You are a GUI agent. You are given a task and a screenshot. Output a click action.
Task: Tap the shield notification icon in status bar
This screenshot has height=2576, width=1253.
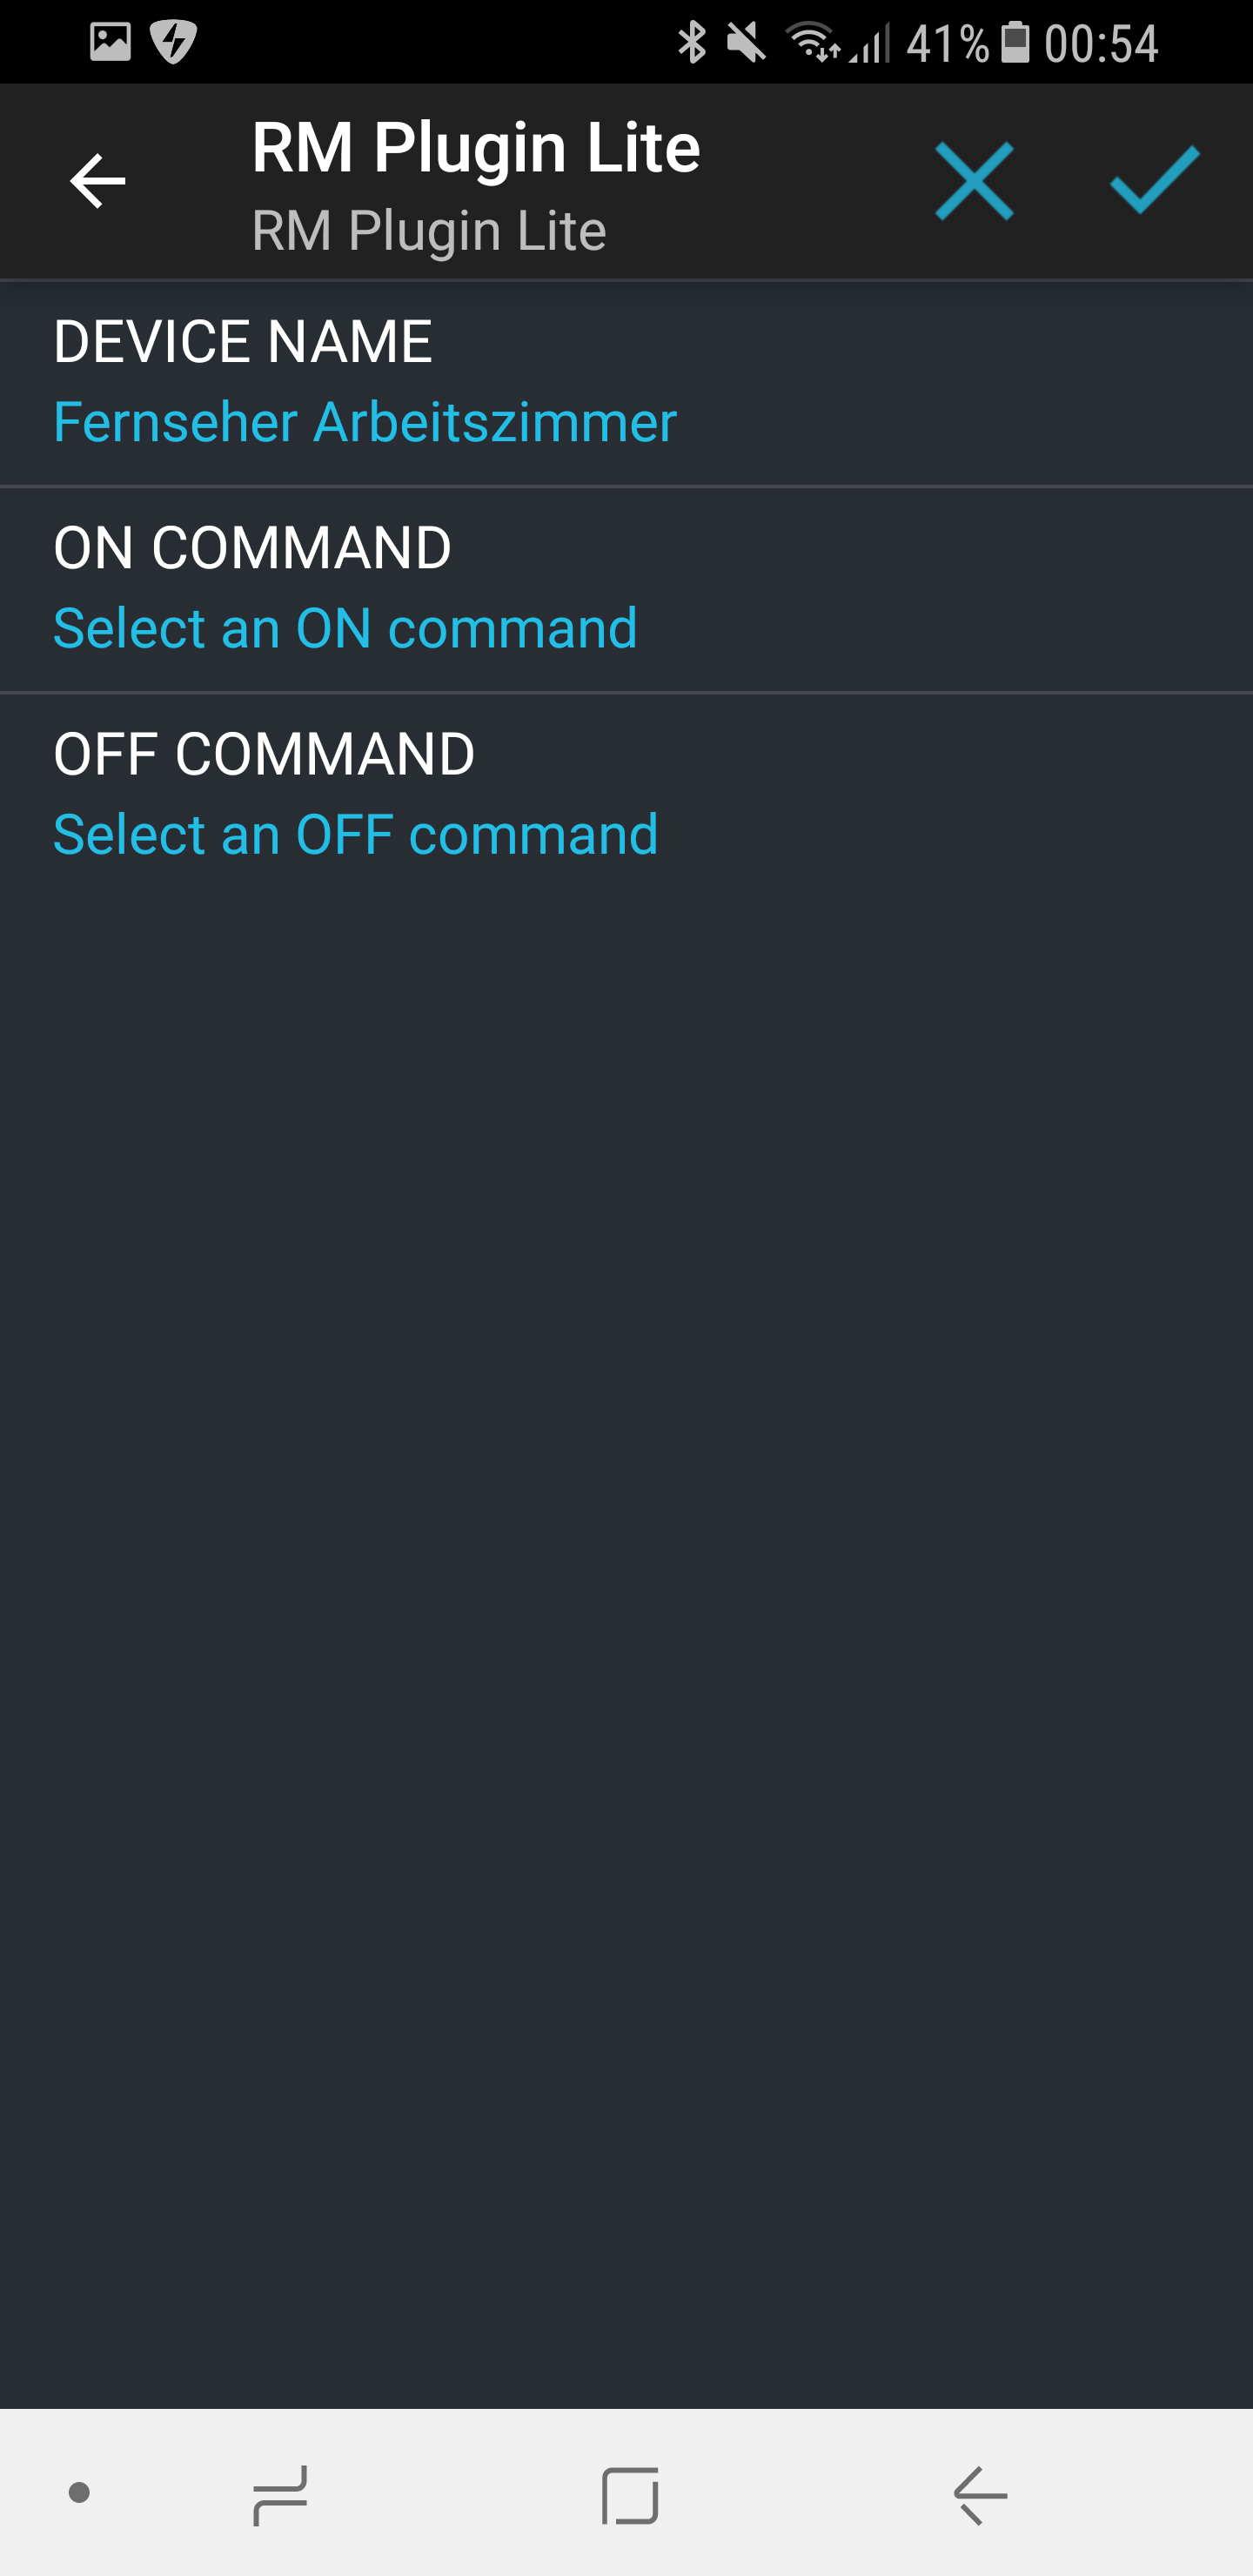[173, 42]
